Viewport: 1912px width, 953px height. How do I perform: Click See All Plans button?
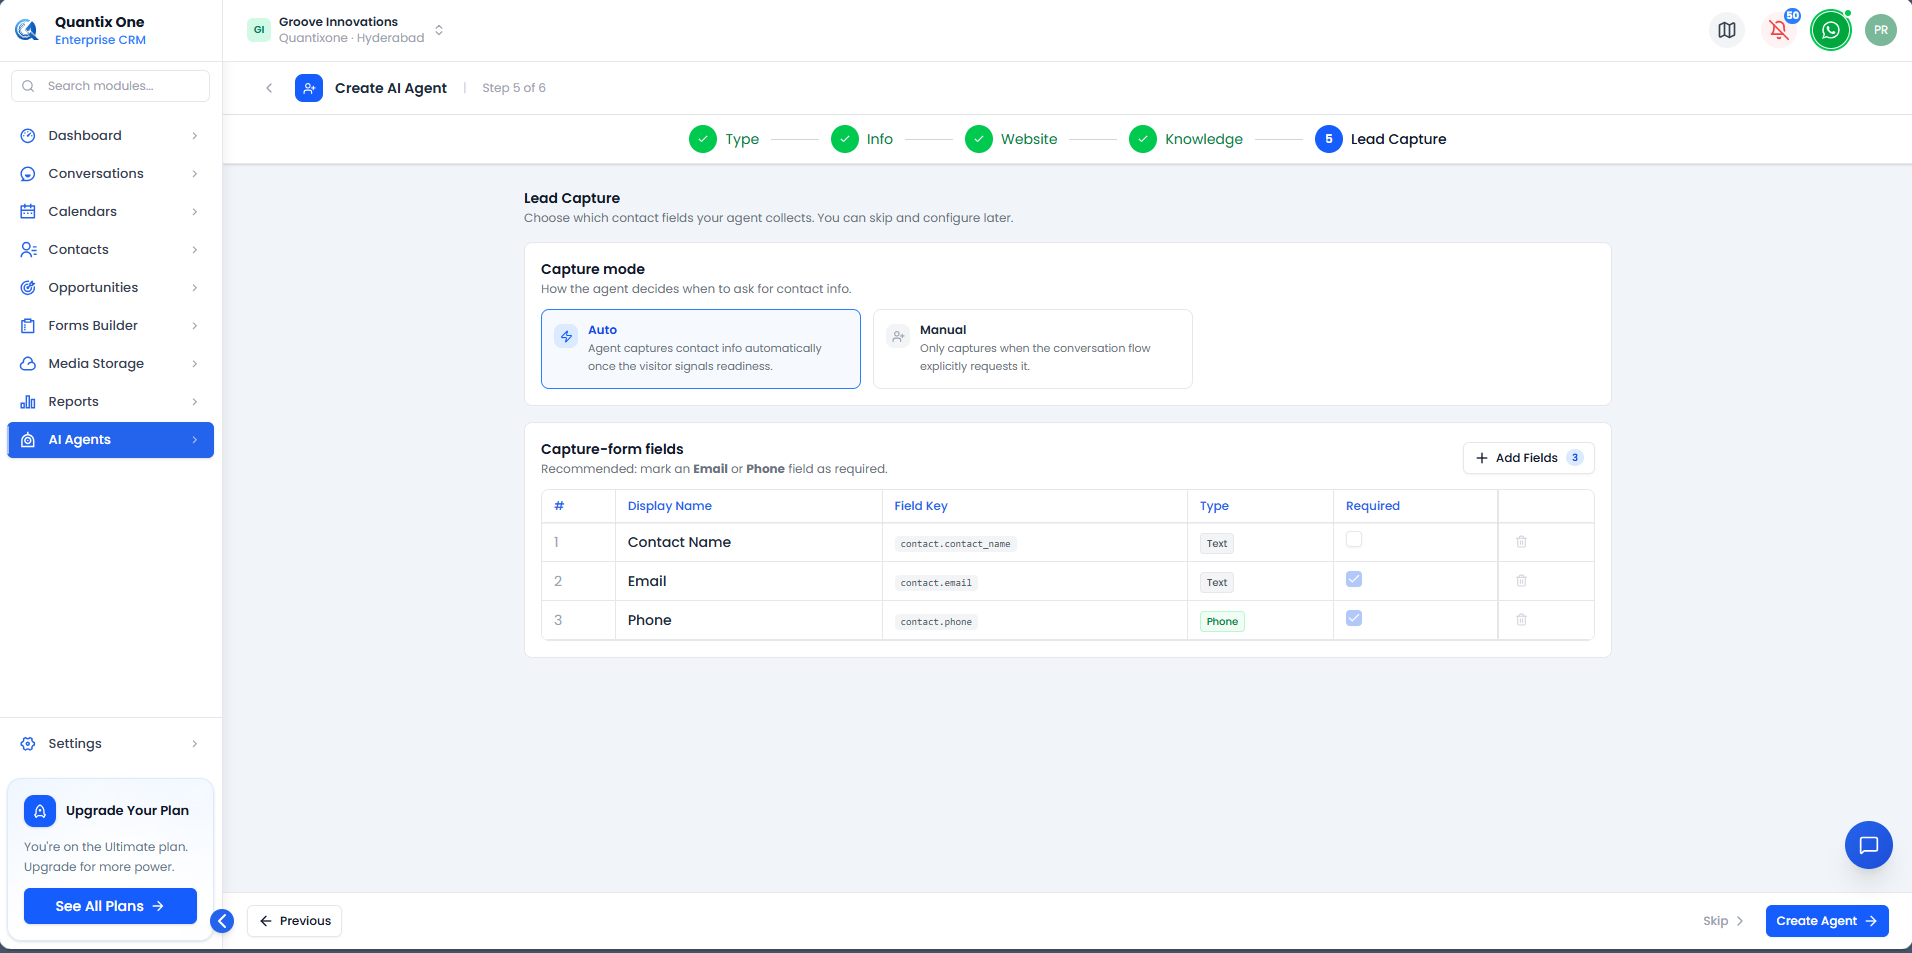pos(110,906)
